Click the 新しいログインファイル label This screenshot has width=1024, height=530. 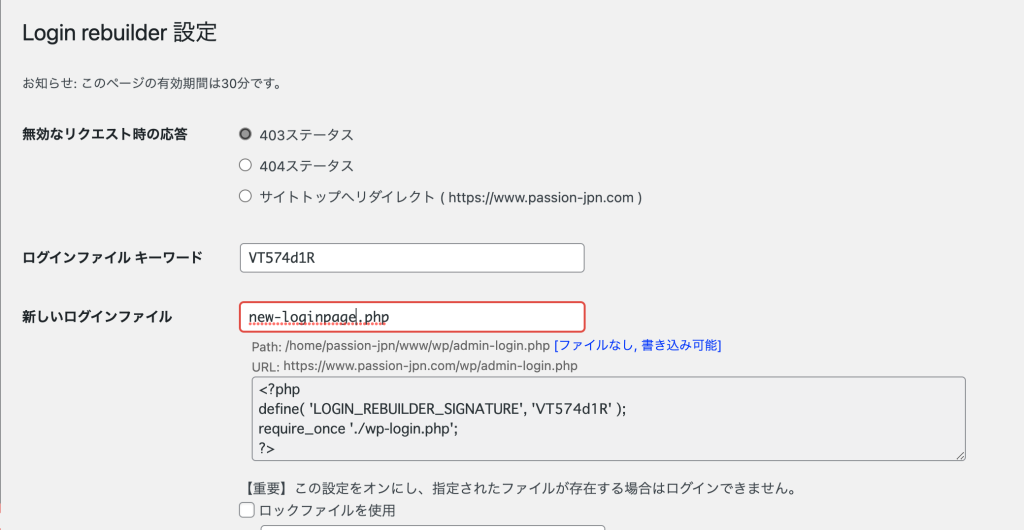[x=97, y=317]
